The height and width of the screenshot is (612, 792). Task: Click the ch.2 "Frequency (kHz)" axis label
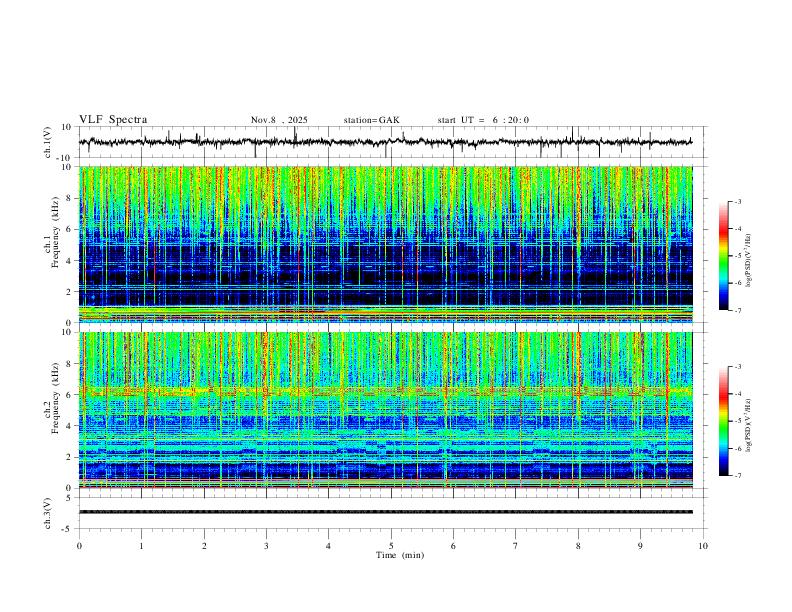55,398
